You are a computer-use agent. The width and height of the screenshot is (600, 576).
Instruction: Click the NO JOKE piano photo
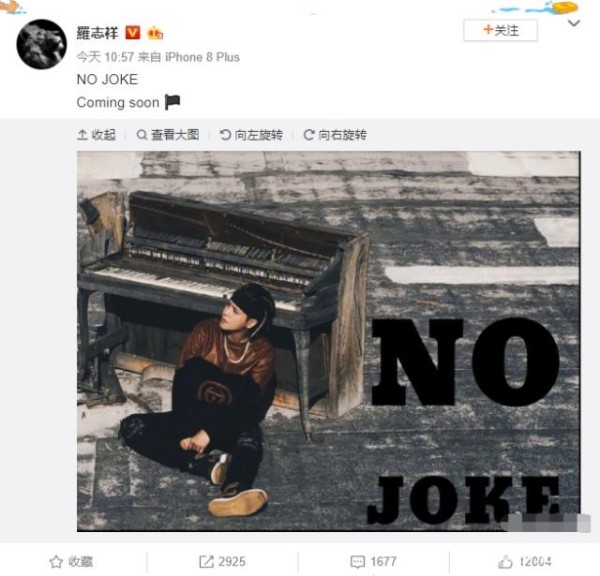pyautogui.click(x=329, y=341)
